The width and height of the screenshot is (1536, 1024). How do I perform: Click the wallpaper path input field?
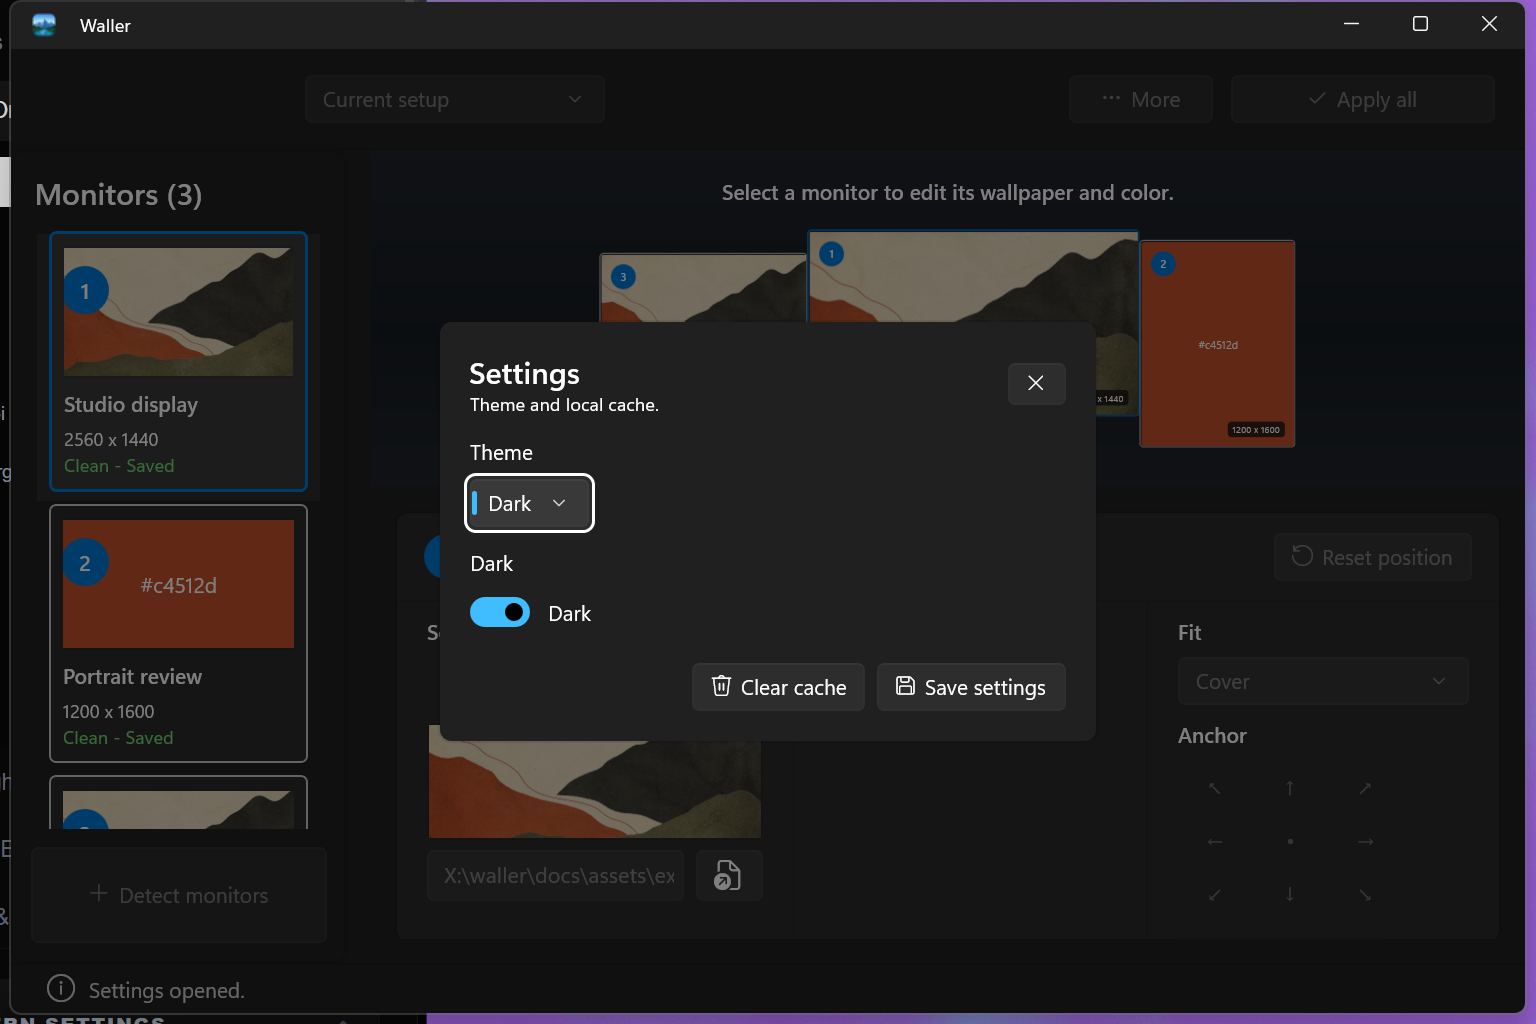point(556,875)
